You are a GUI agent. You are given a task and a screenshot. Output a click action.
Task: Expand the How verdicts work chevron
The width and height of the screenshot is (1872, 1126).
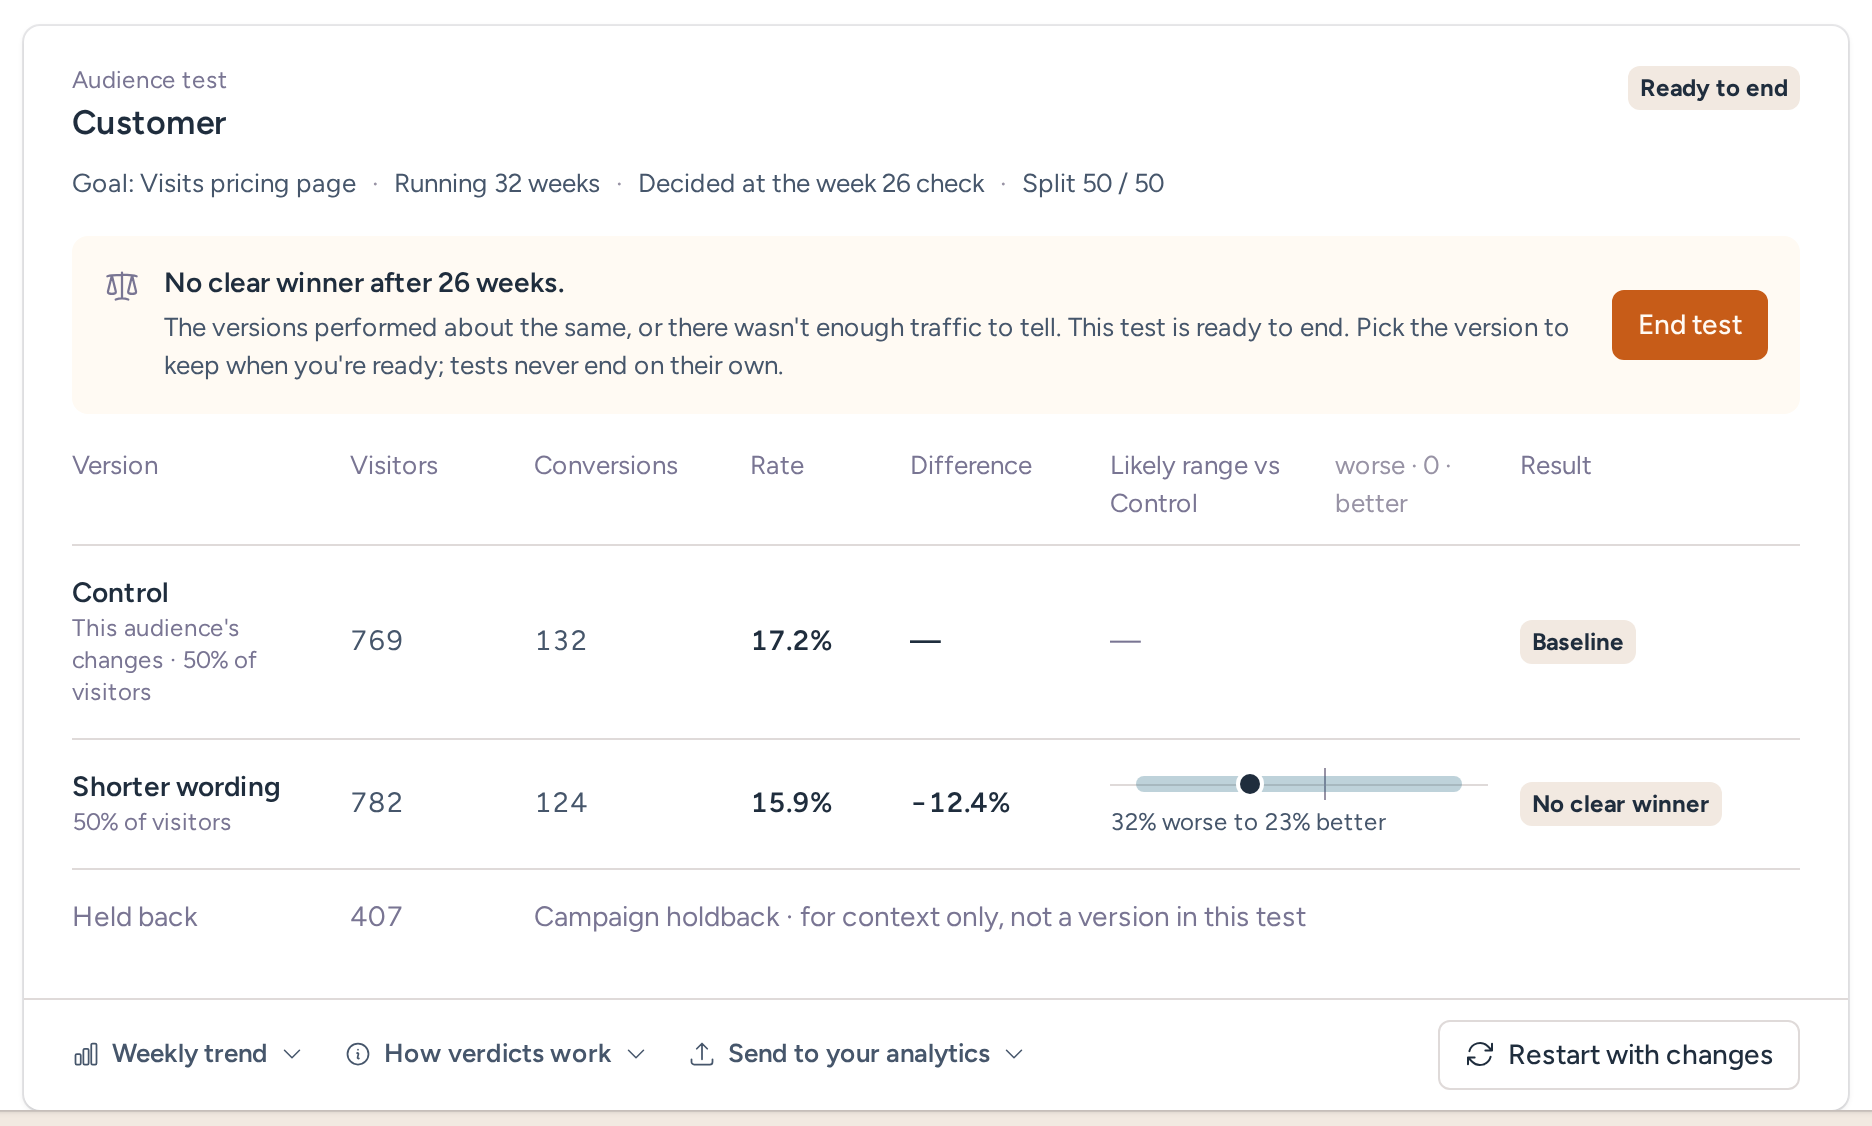point(636,1054)
